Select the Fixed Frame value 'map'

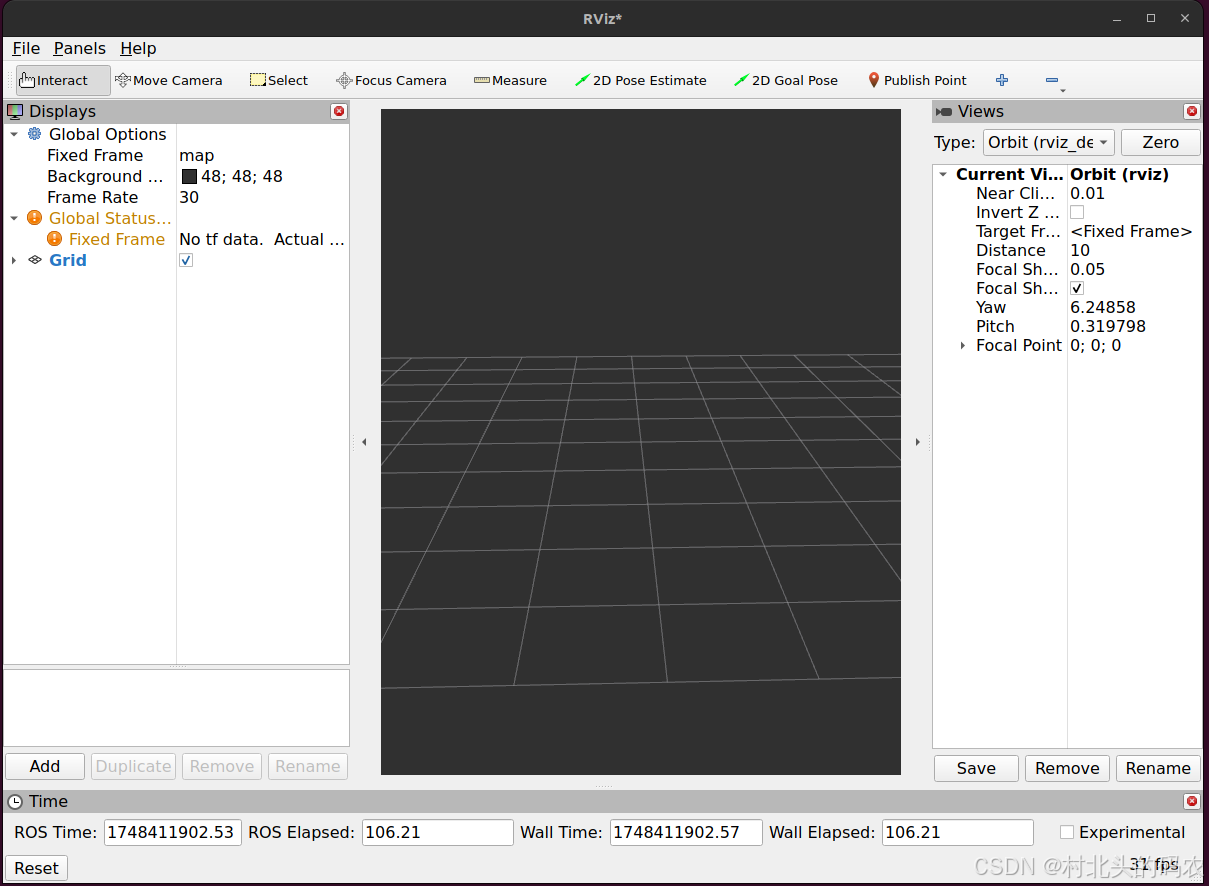pyautogui.click(x=196, y=155)
